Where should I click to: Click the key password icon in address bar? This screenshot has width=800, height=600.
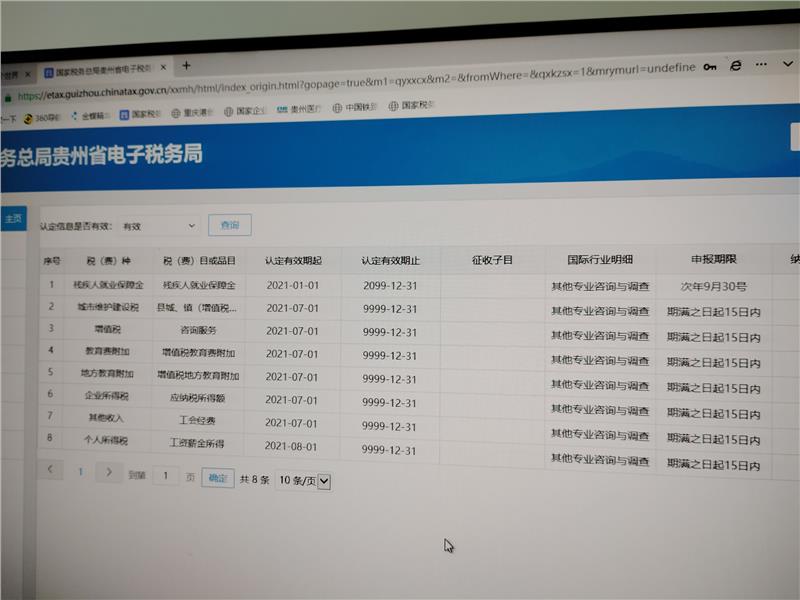click(710, 66)
